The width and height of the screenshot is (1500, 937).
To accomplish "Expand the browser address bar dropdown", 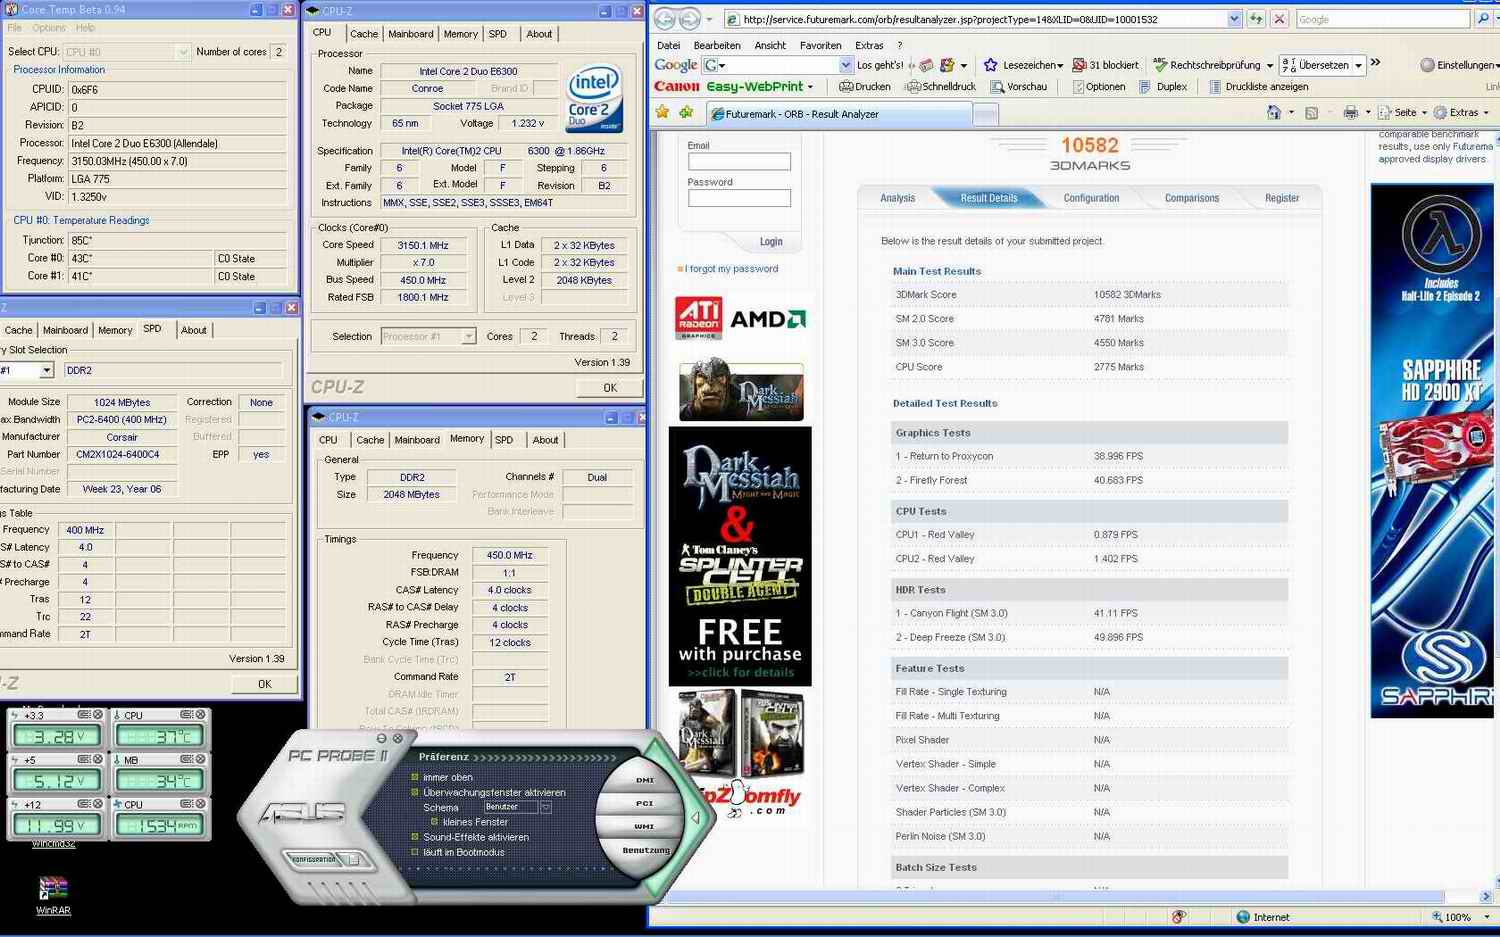I will [x=1234, y=19].
